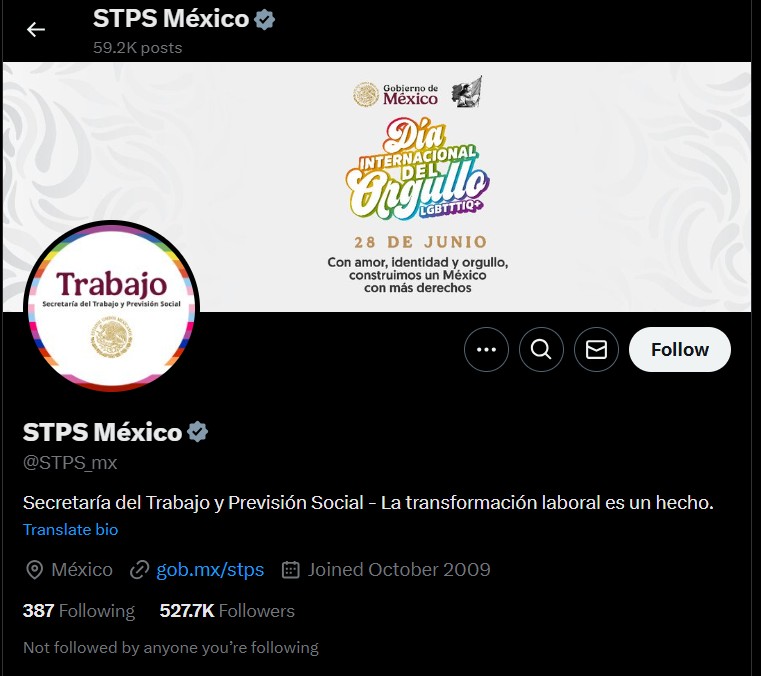Click the location pin icon near México
This screenshot has height=676, width=761.
(34, 570)
